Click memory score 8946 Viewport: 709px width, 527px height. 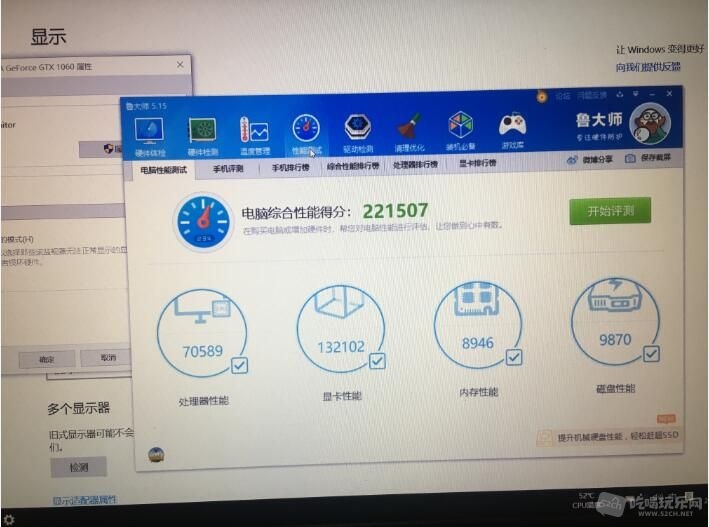coord(477,343)
